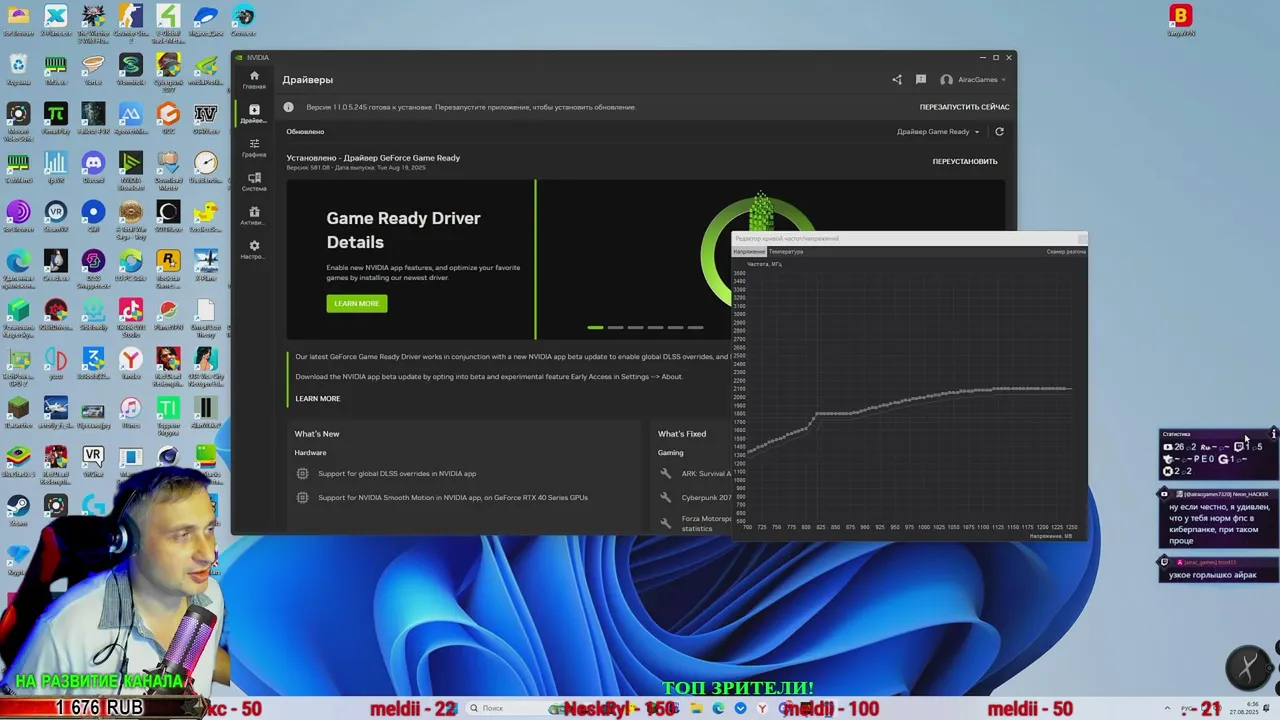This screenshot has height=720, width=1280.
Task: Refresh drivers with the circular arrow icon
Action: click(x=999, y=132)
